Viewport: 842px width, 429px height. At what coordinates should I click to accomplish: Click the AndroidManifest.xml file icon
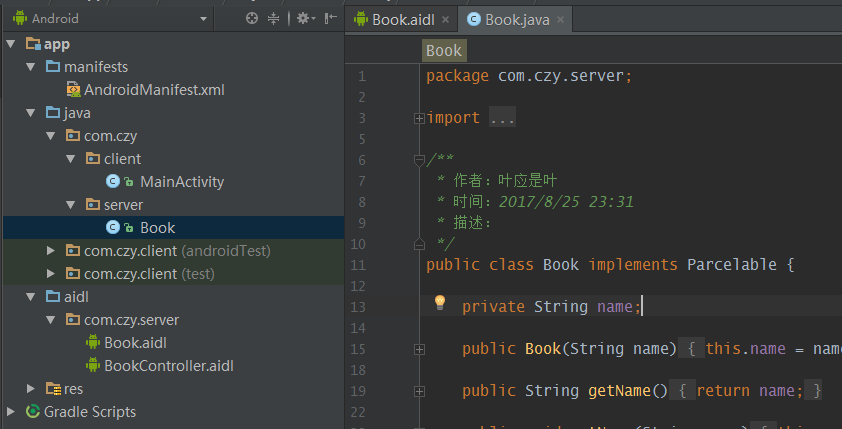(x=73, y=89)
